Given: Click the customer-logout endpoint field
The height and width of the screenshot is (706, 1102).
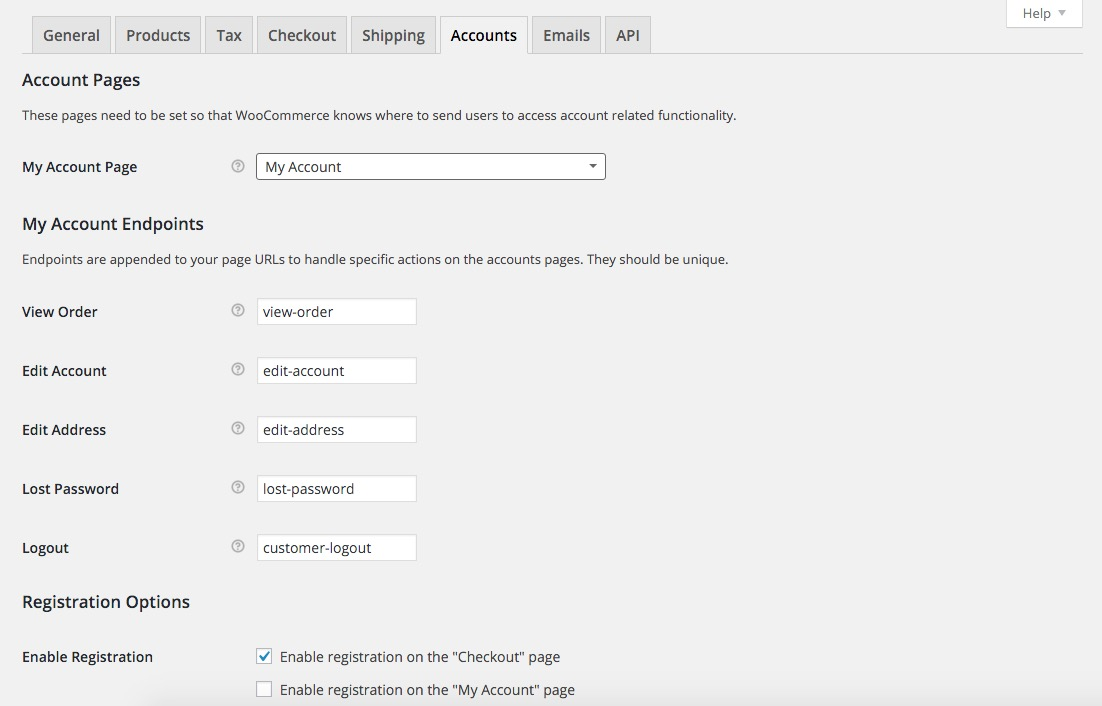Looking at the screenshot, I should (336, 548).
